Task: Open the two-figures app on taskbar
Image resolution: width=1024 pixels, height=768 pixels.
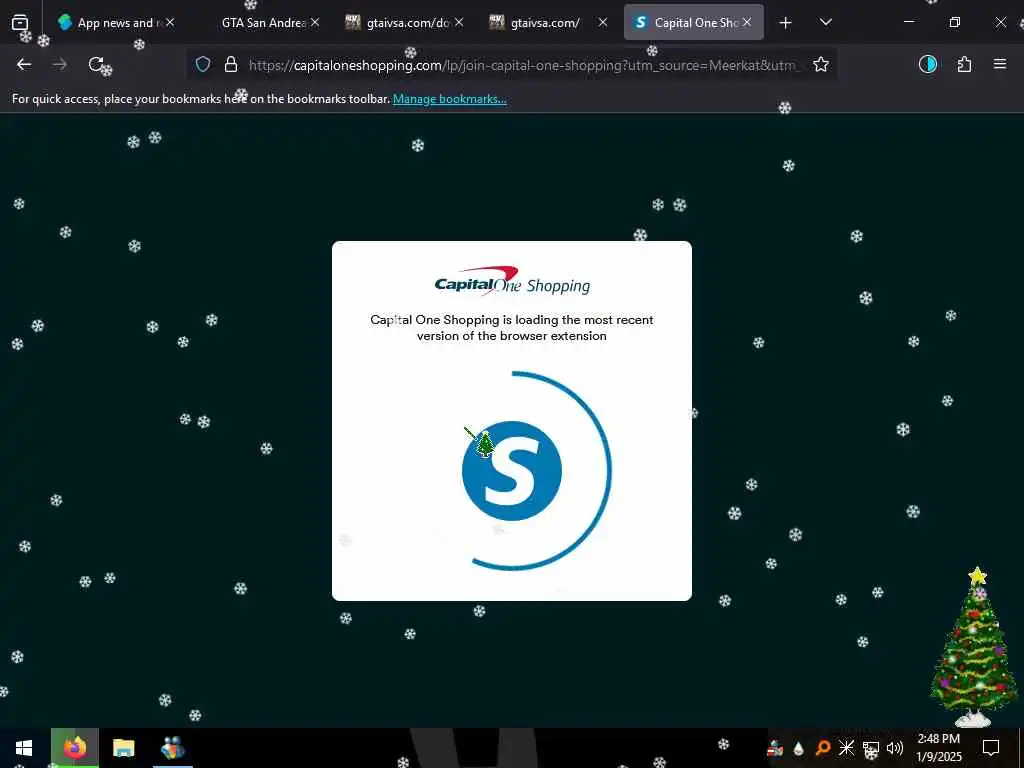Action: 173,748
